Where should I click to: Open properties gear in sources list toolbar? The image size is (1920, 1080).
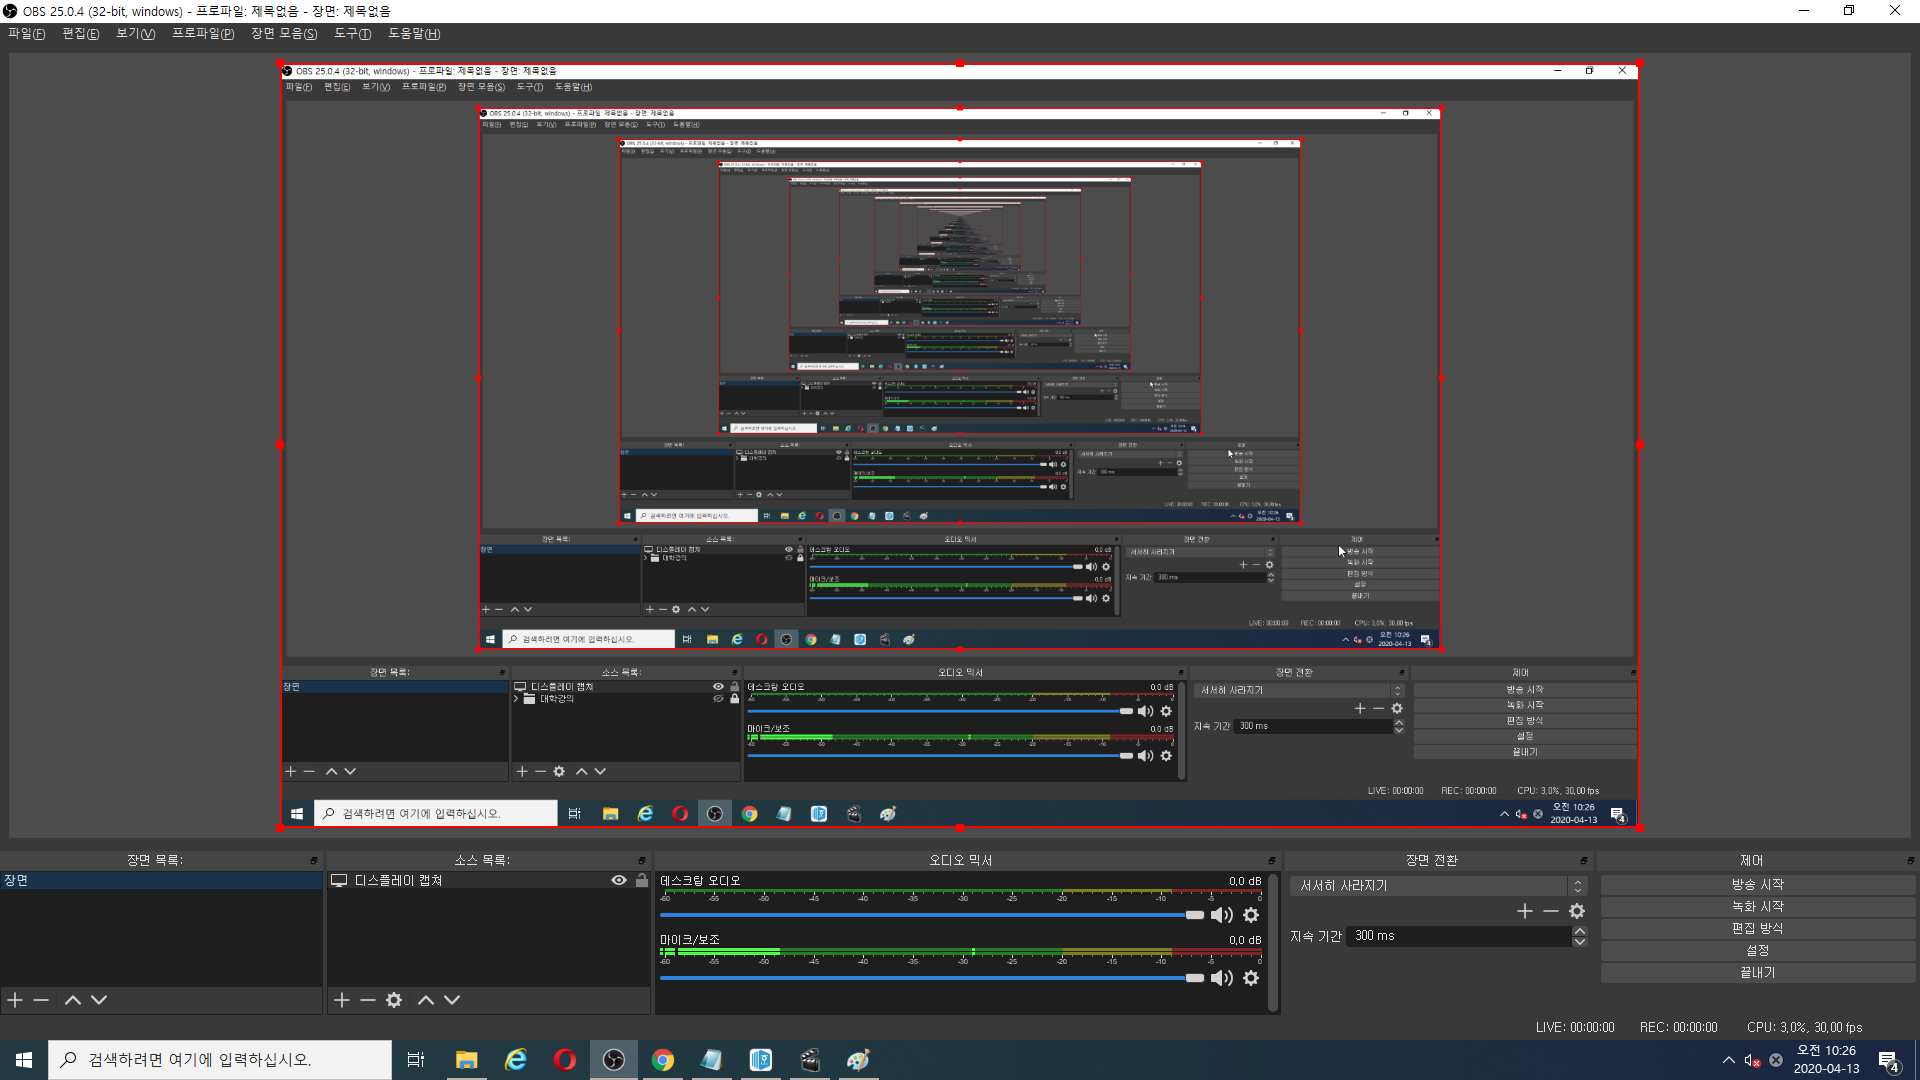click(x=394, y=1000)
